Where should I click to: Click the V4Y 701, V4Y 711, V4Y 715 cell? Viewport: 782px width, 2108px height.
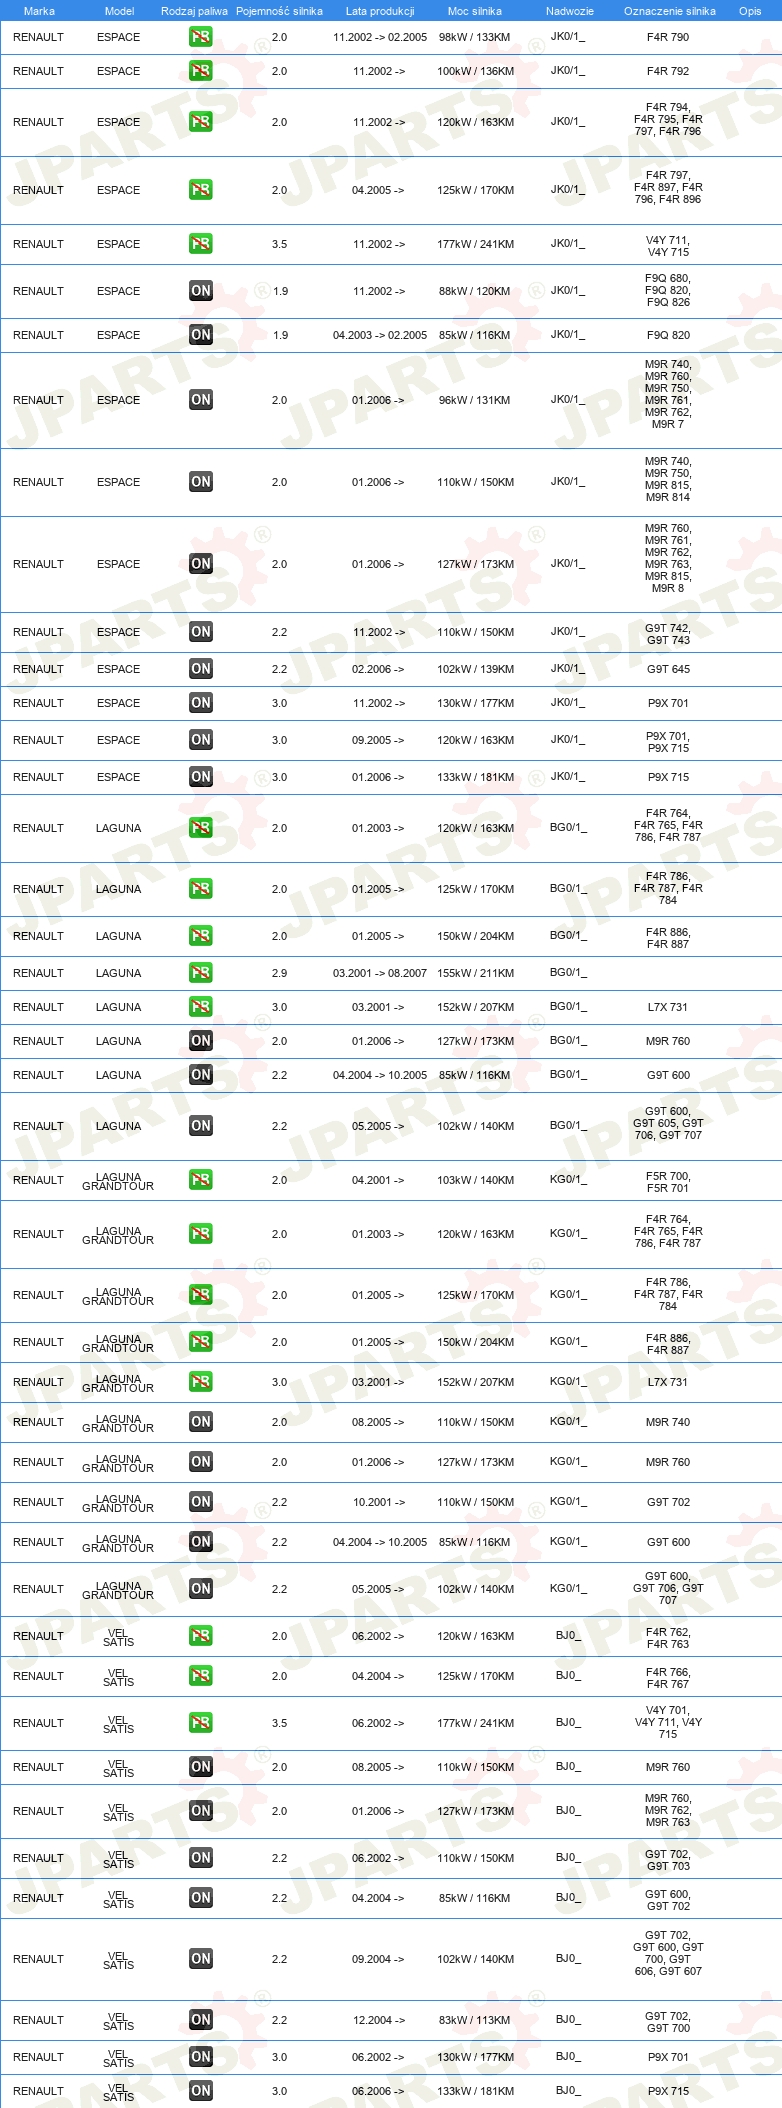(x=668, y=1722)
